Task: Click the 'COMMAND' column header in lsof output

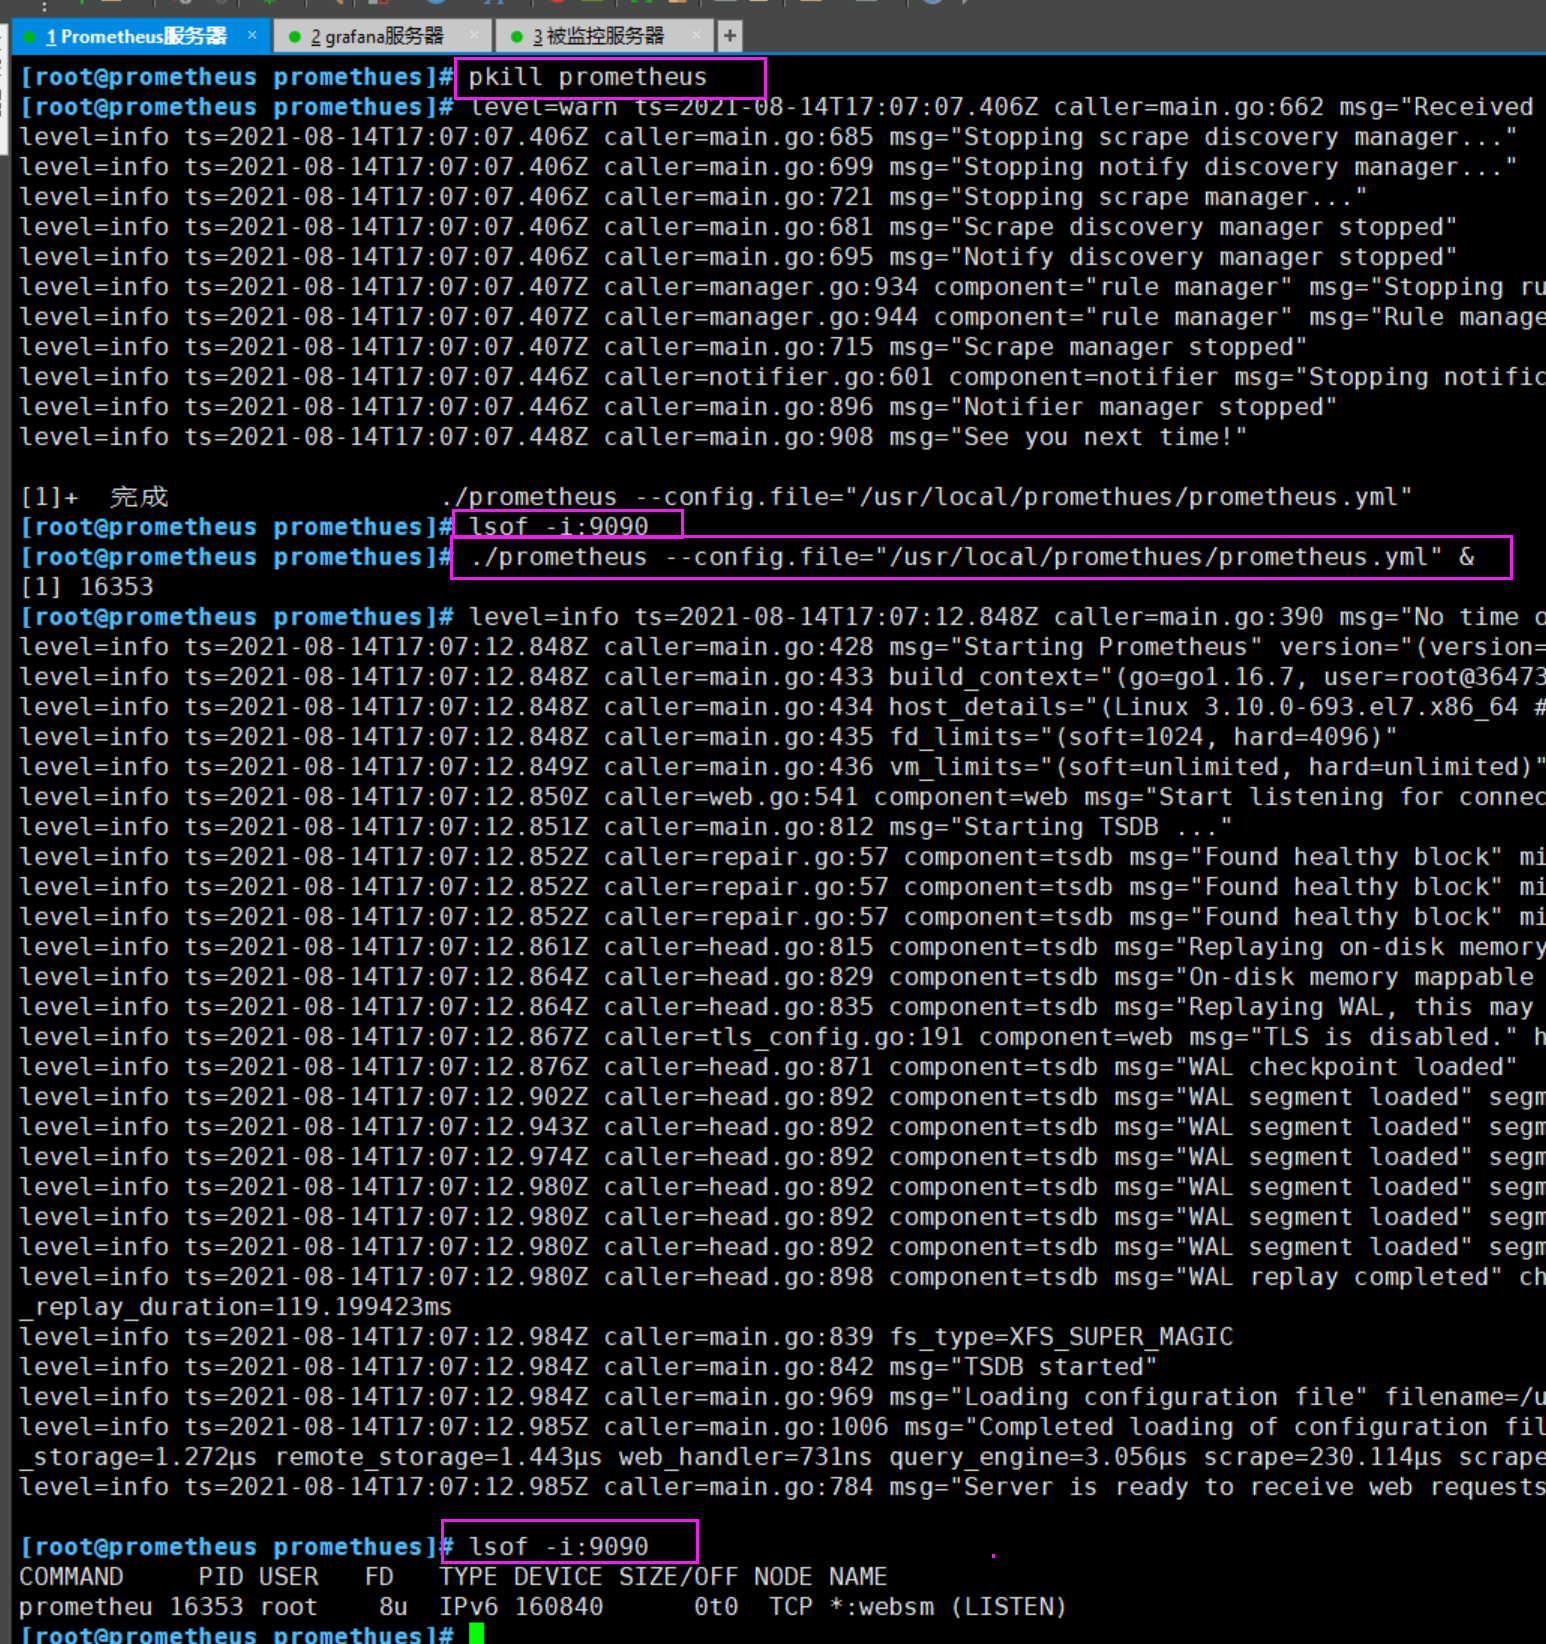Action: pos(71,1577)
